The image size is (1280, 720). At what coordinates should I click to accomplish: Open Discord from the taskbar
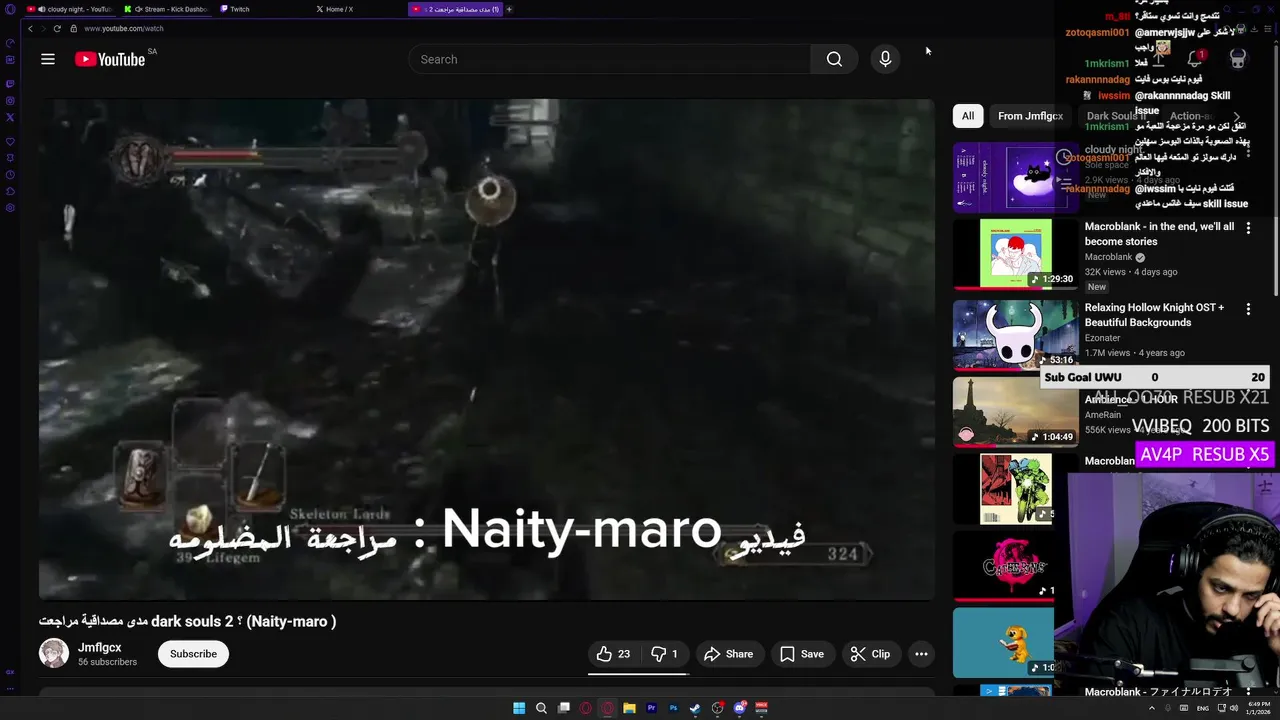[x=740, y=708]
